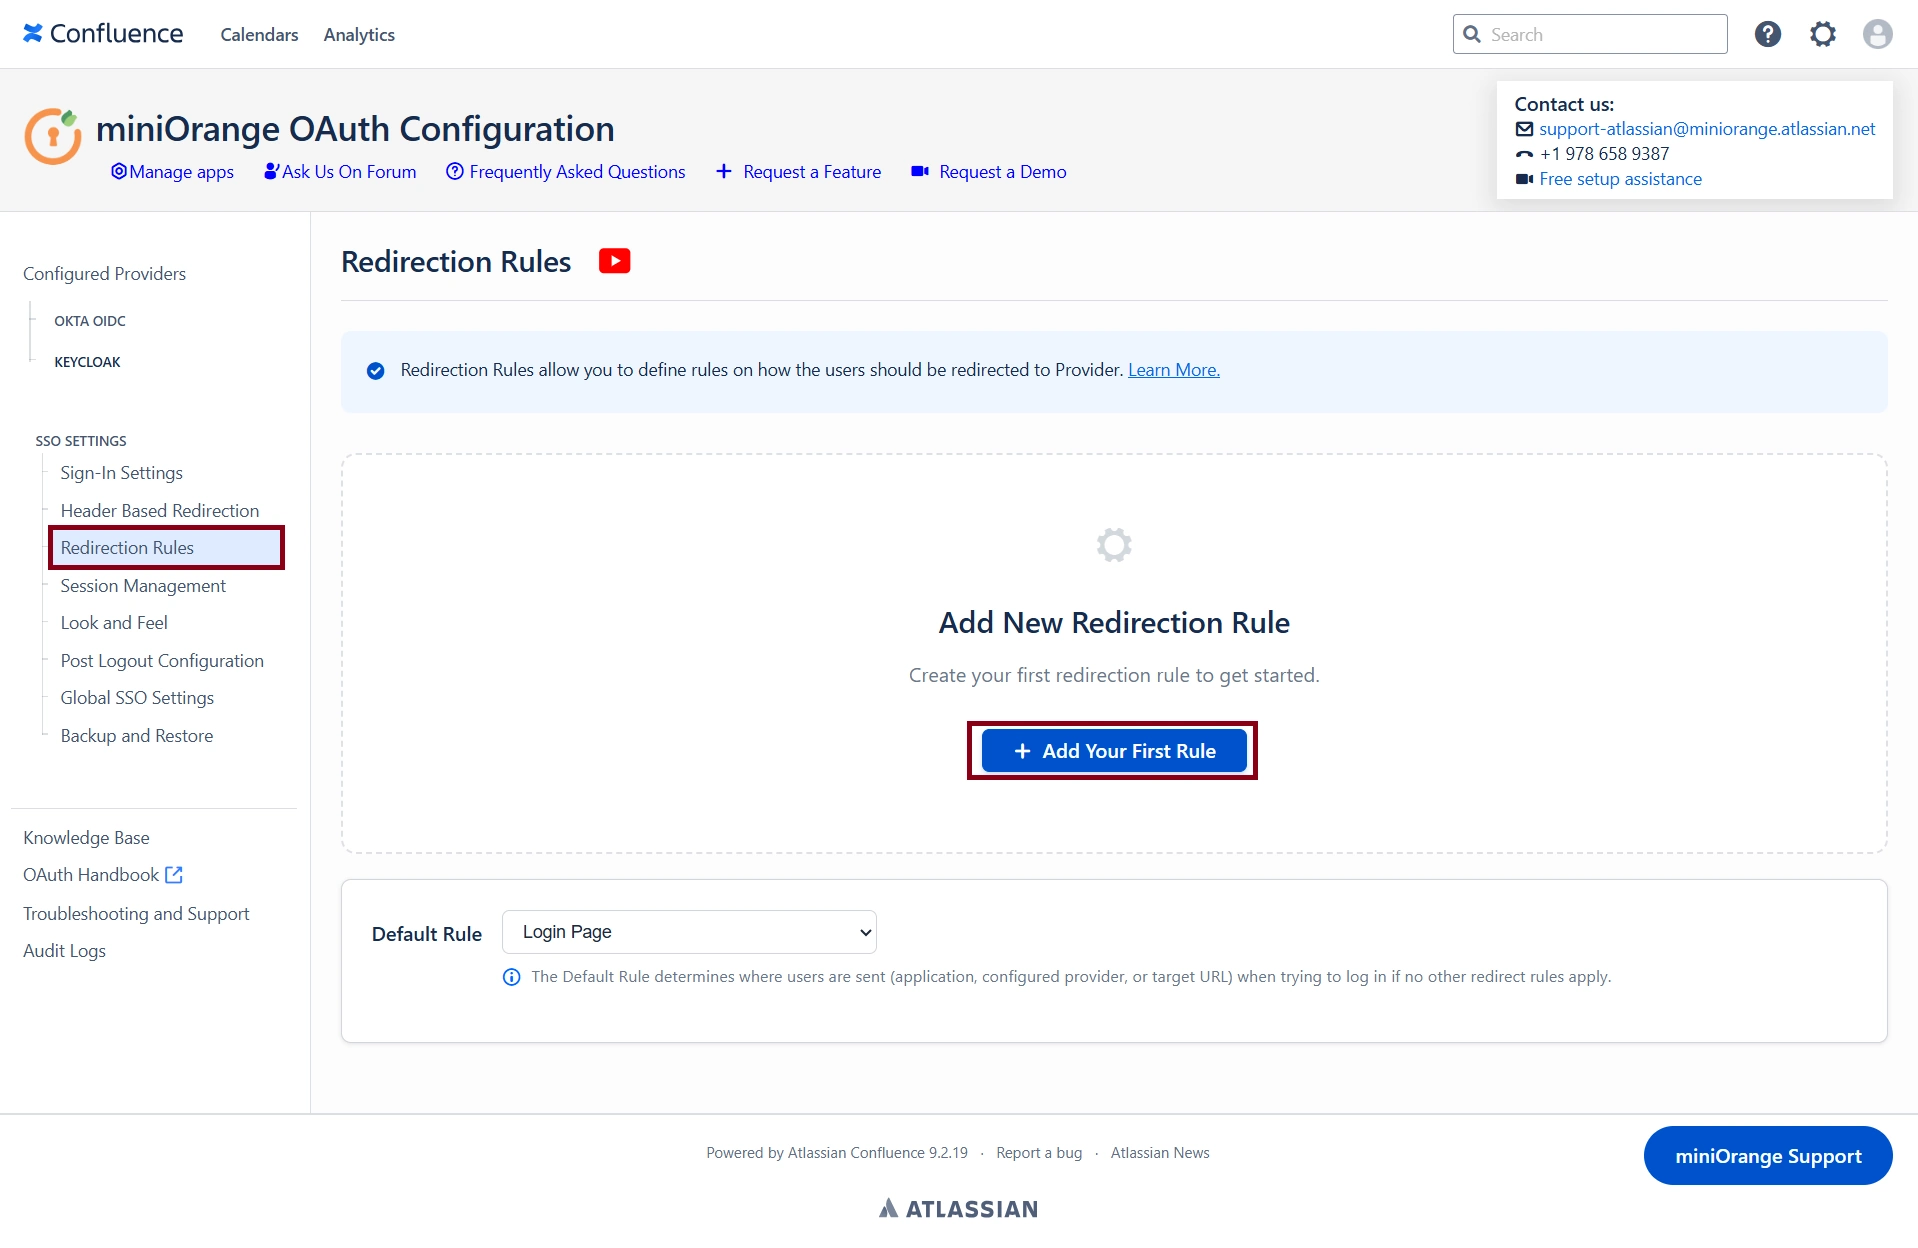This screenshot has height=1248, width=1918.
Task: Click the external link icon beside OAuth Handbook
Action: click(174, 875)
